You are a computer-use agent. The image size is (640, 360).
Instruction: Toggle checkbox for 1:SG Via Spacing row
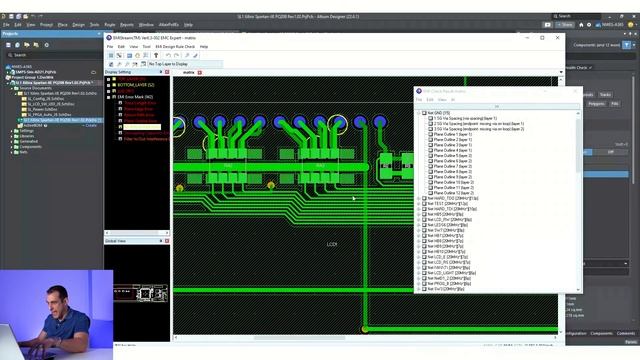(x=430, y=118)
